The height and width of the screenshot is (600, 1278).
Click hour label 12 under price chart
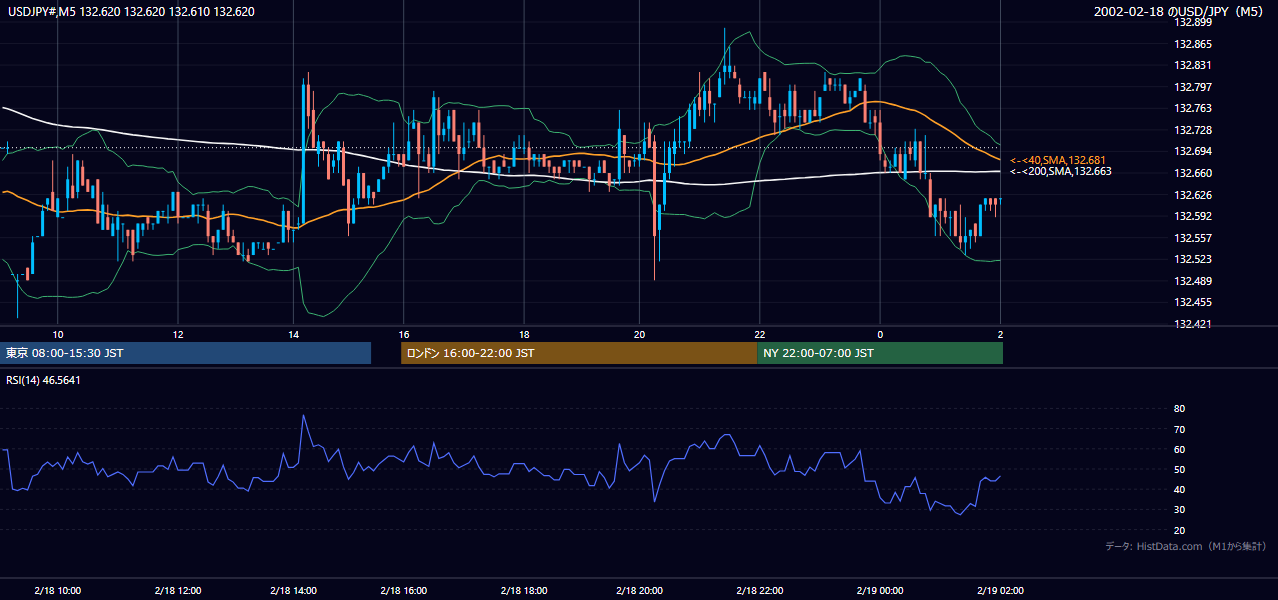coord(177,334)
